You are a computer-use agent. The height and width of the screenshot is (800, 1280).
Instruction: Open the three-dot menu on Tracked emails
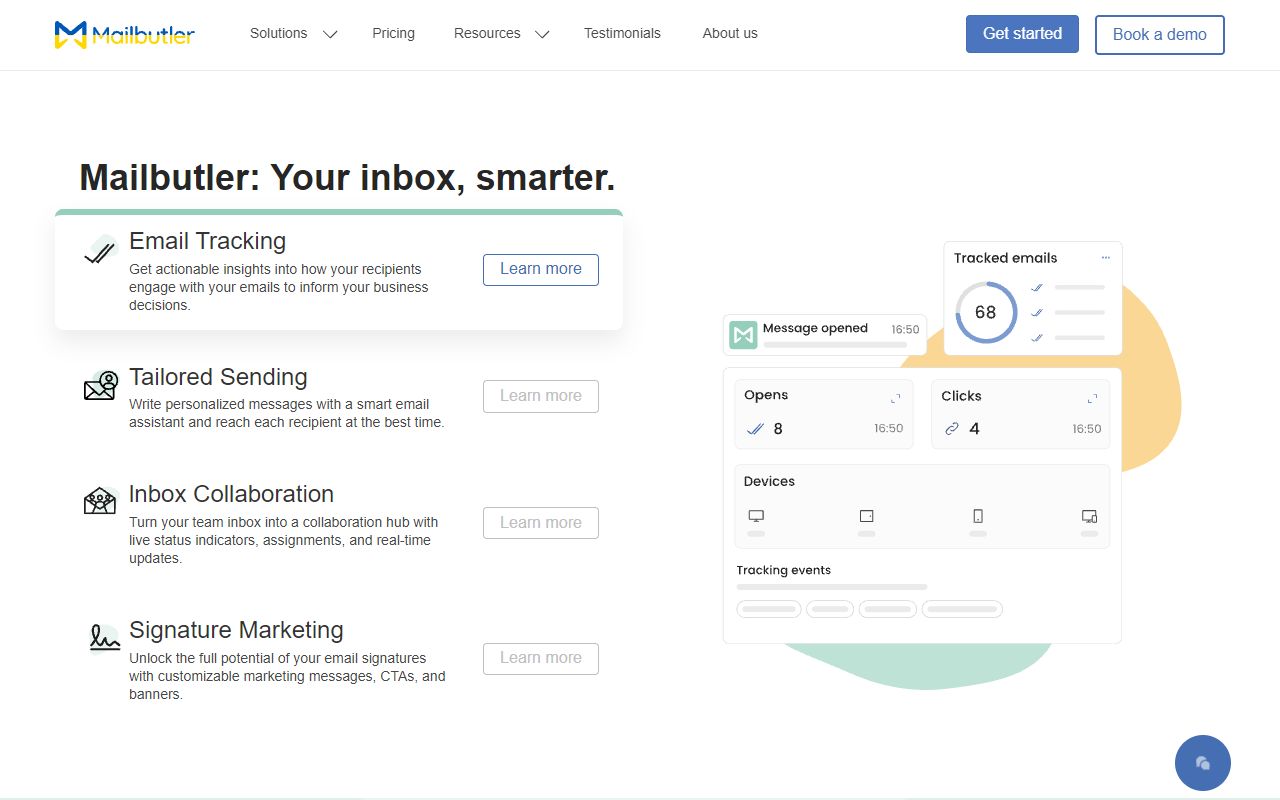pos(1106,258)
